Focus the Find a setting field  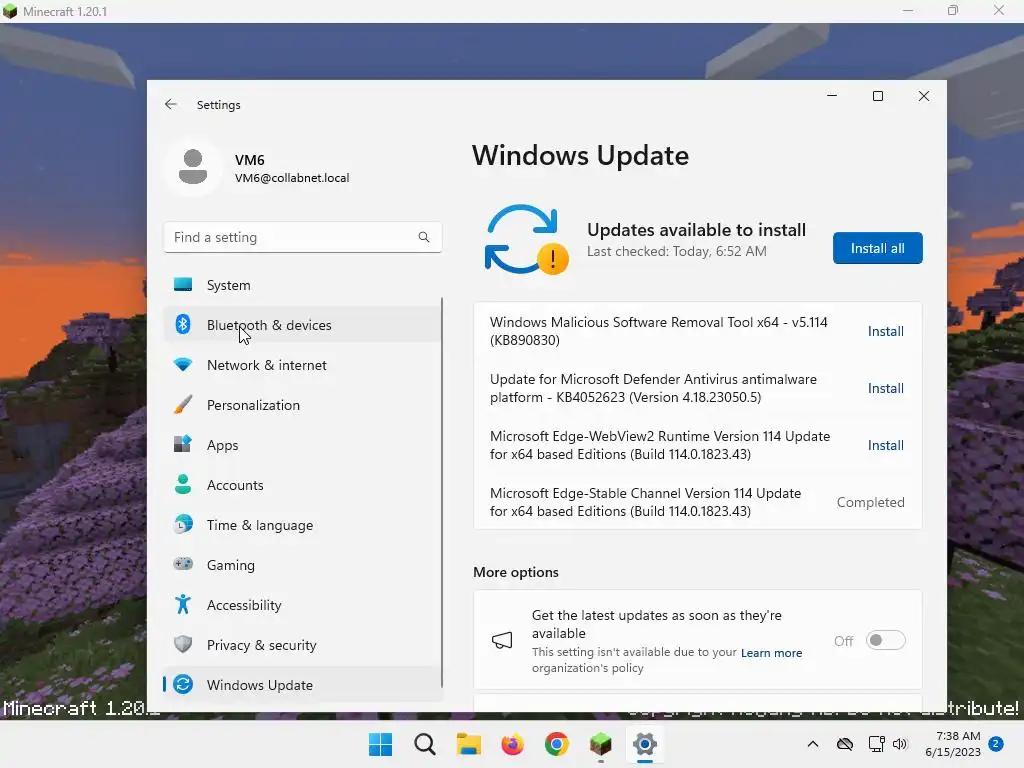pos(302,237)
